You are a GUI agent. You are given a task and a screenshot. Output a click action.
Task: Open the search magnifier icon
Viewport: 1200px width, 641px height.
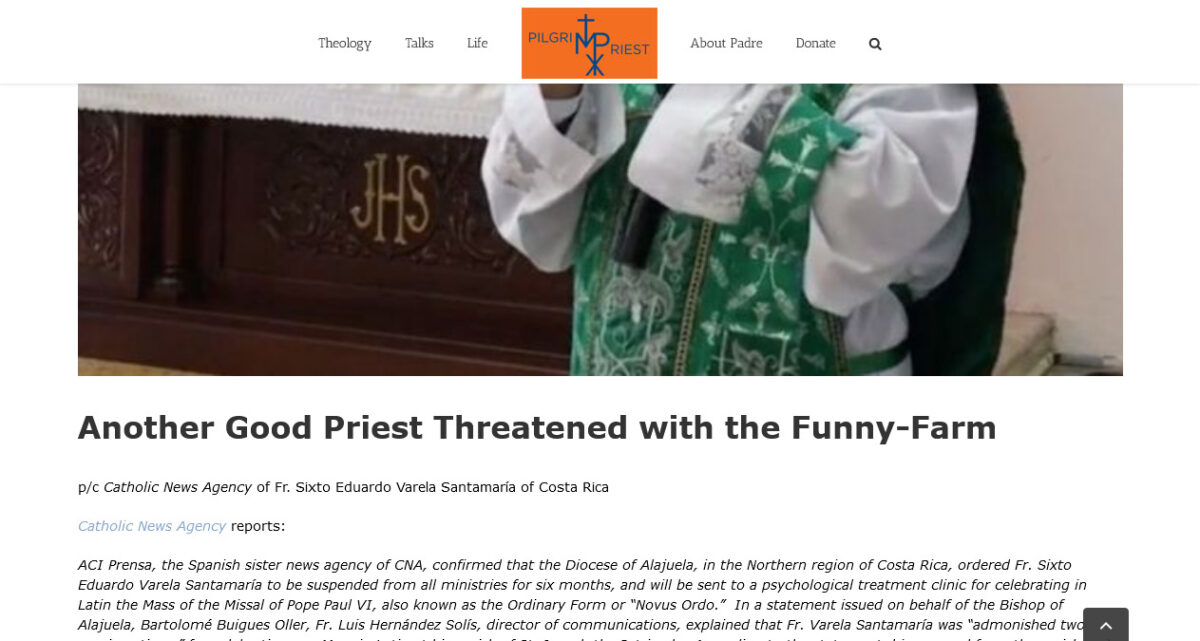875,44
